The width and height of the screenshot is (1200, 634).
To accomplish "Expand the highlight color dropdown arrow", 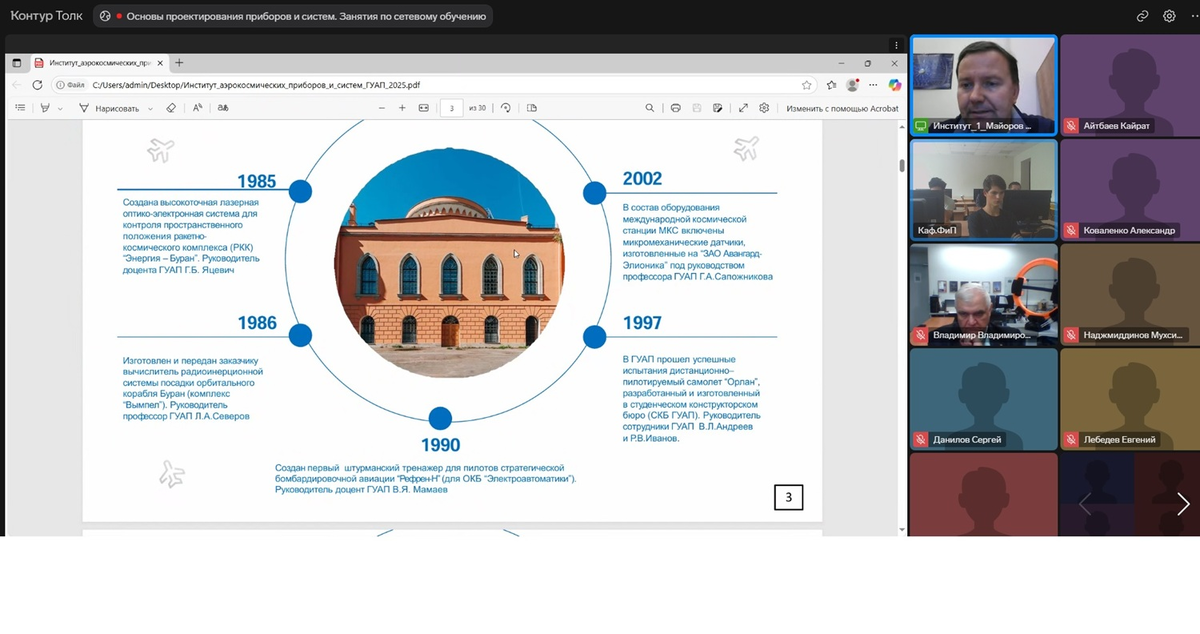I will 60,108.
